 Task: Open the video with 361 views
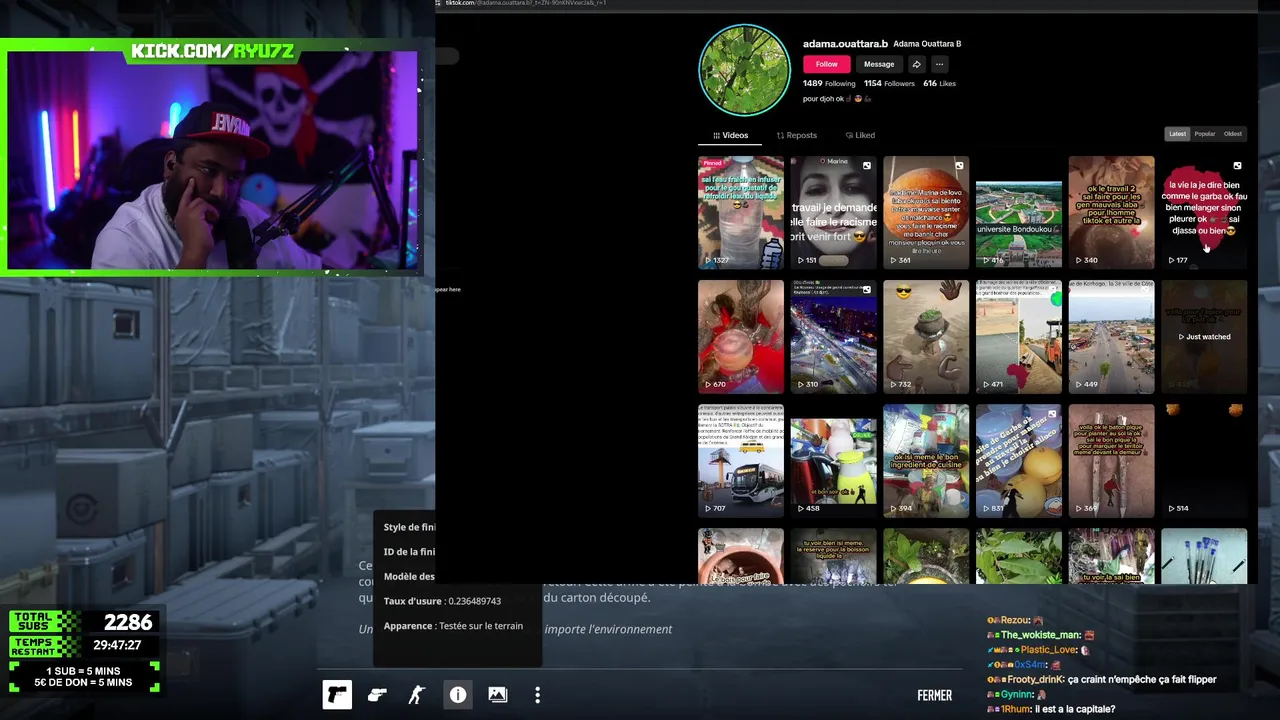926,212
